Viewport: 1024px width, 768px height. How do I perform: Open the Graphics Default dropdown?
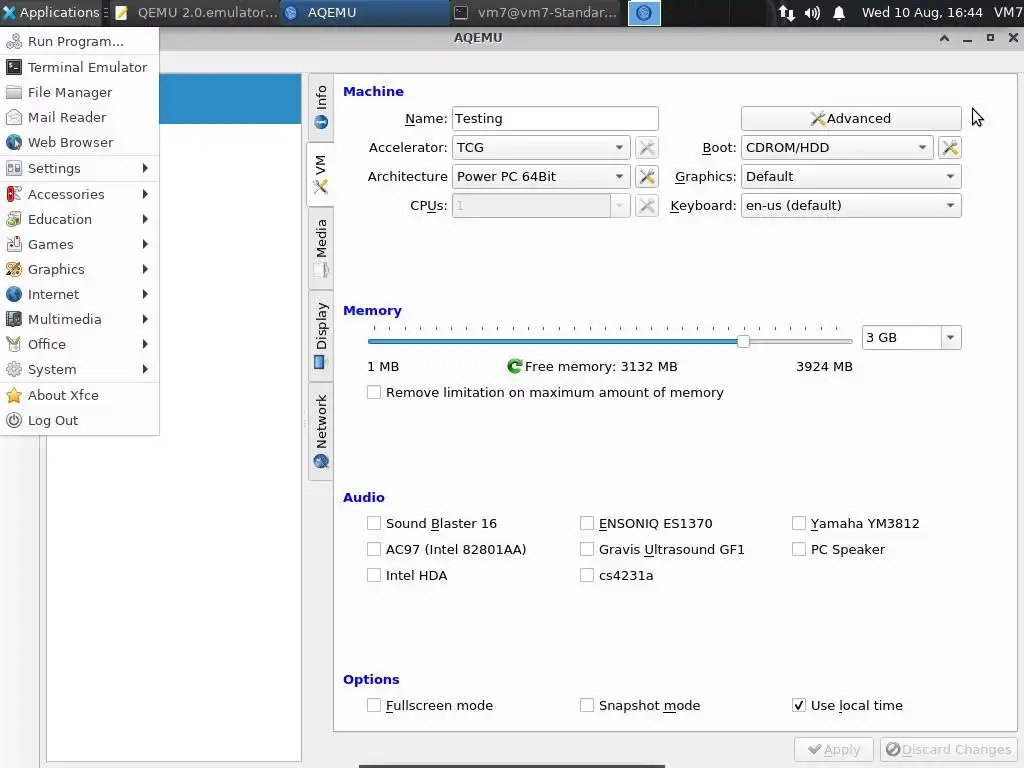[x=851, y=176]
